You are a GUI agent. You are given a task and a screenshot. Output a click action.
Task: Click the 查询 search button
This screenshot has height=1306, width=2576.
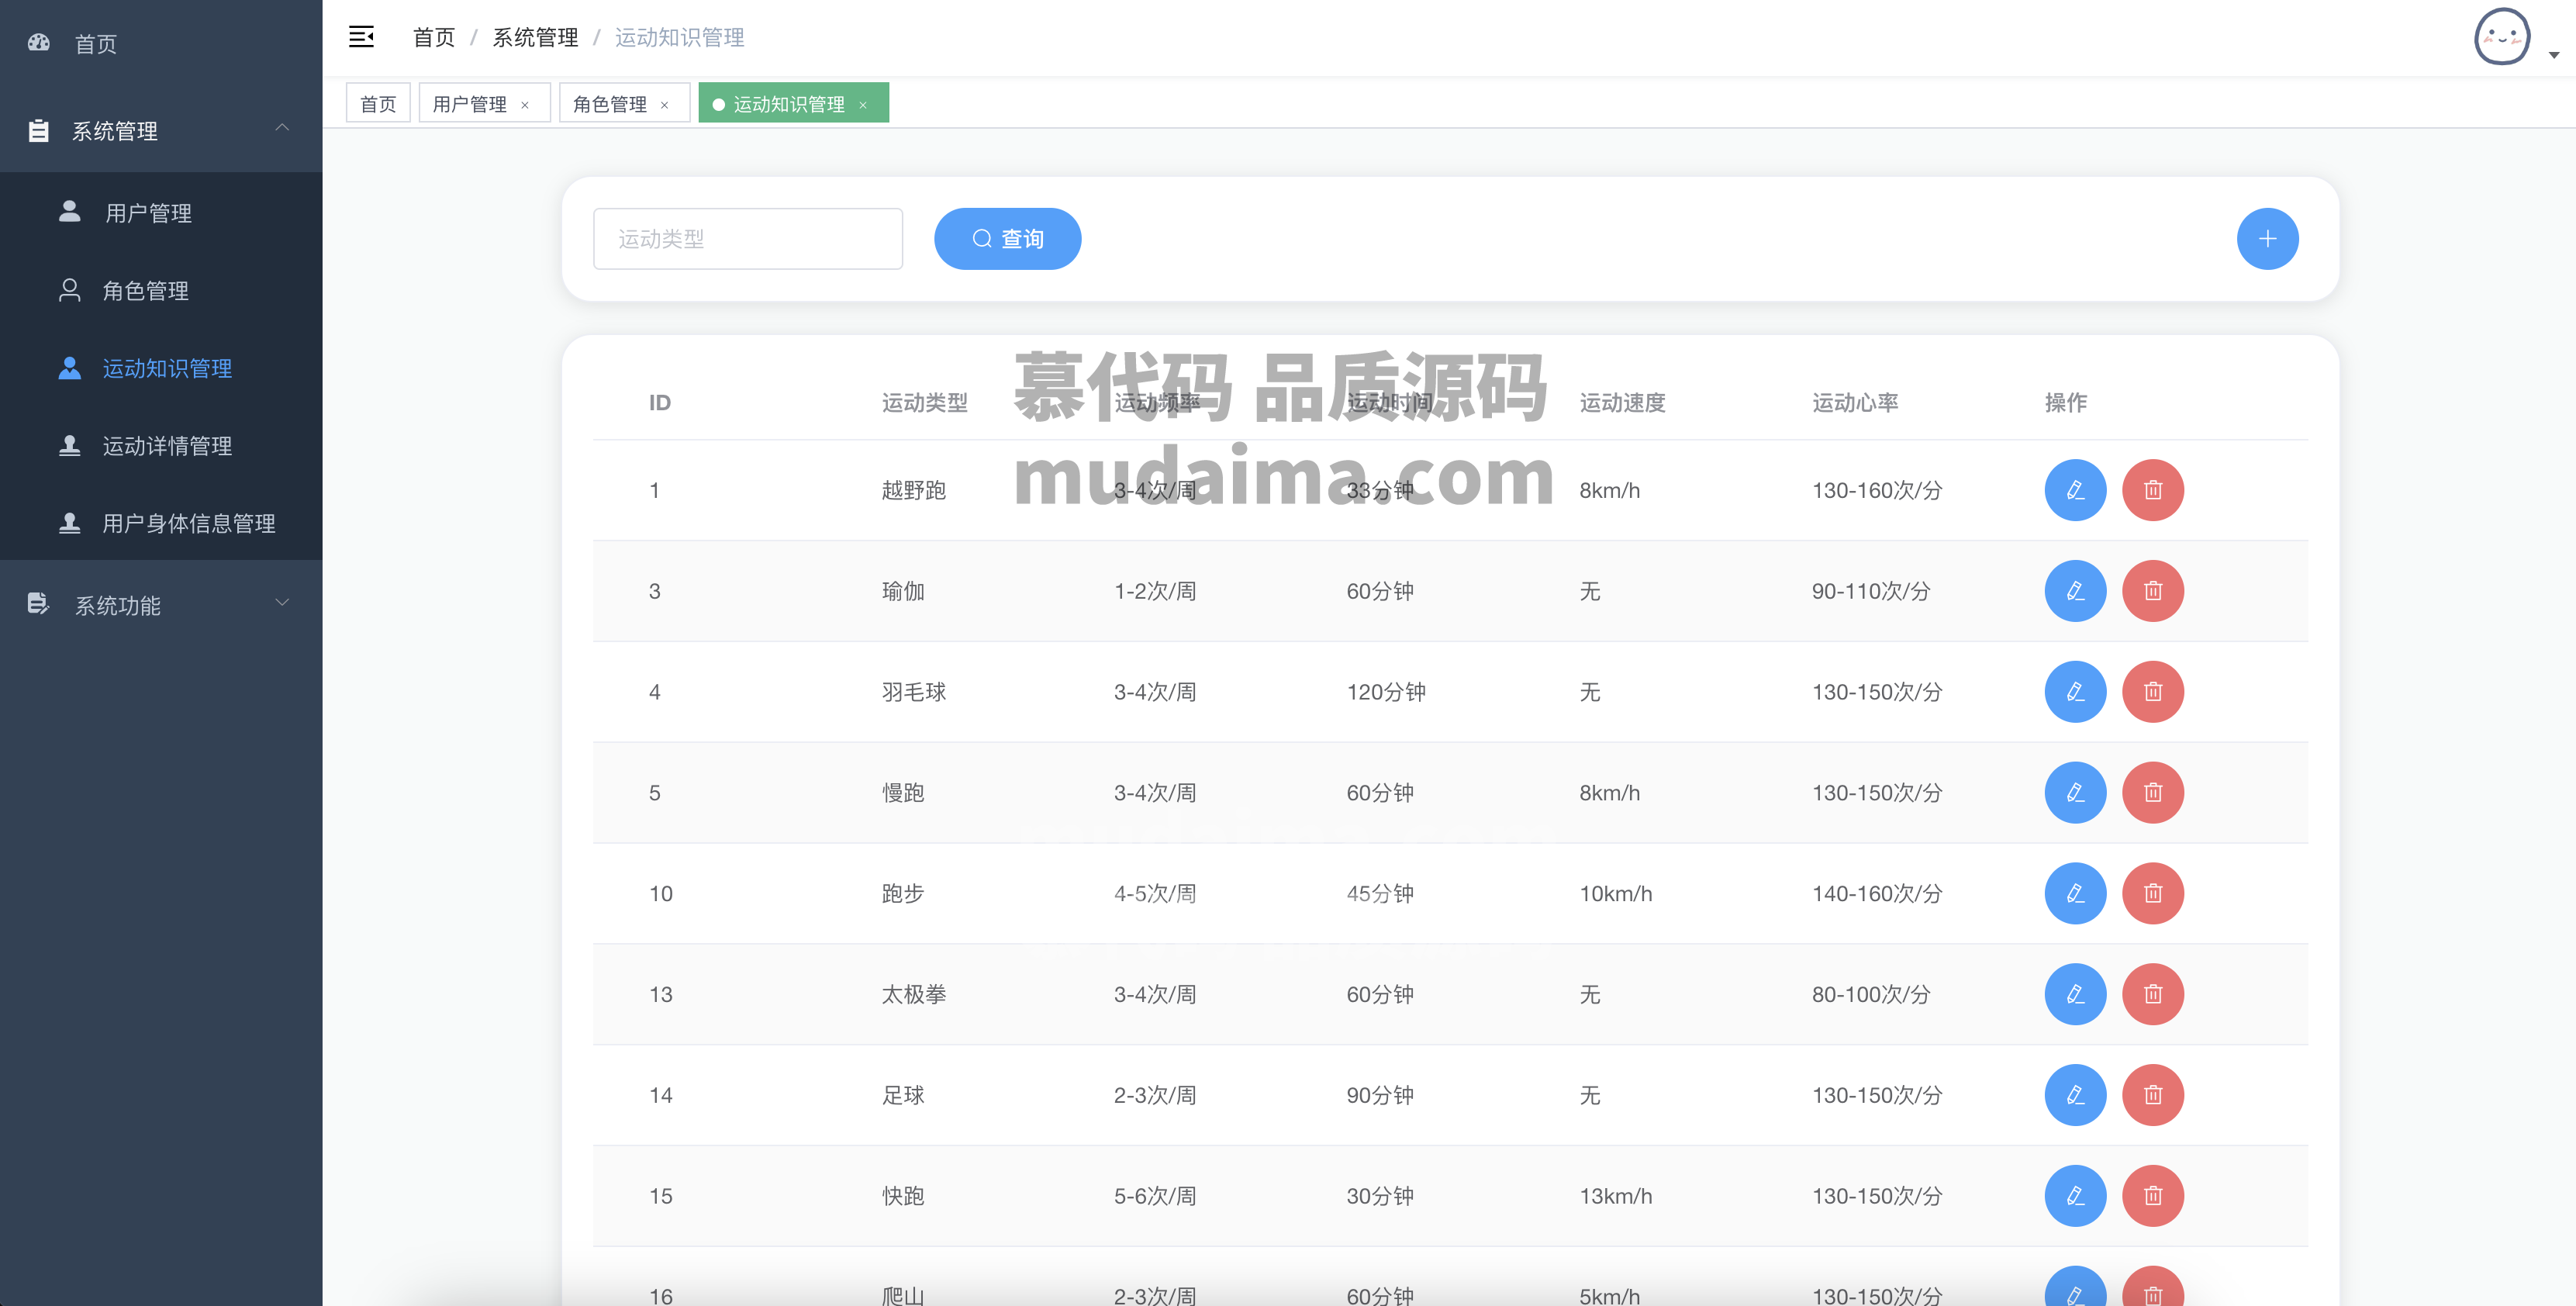[1007, 239]
